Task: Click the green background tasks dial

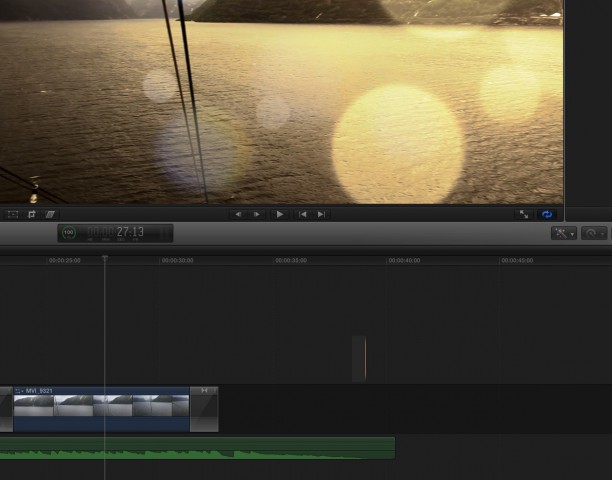Action: click(x=68, y=233)
